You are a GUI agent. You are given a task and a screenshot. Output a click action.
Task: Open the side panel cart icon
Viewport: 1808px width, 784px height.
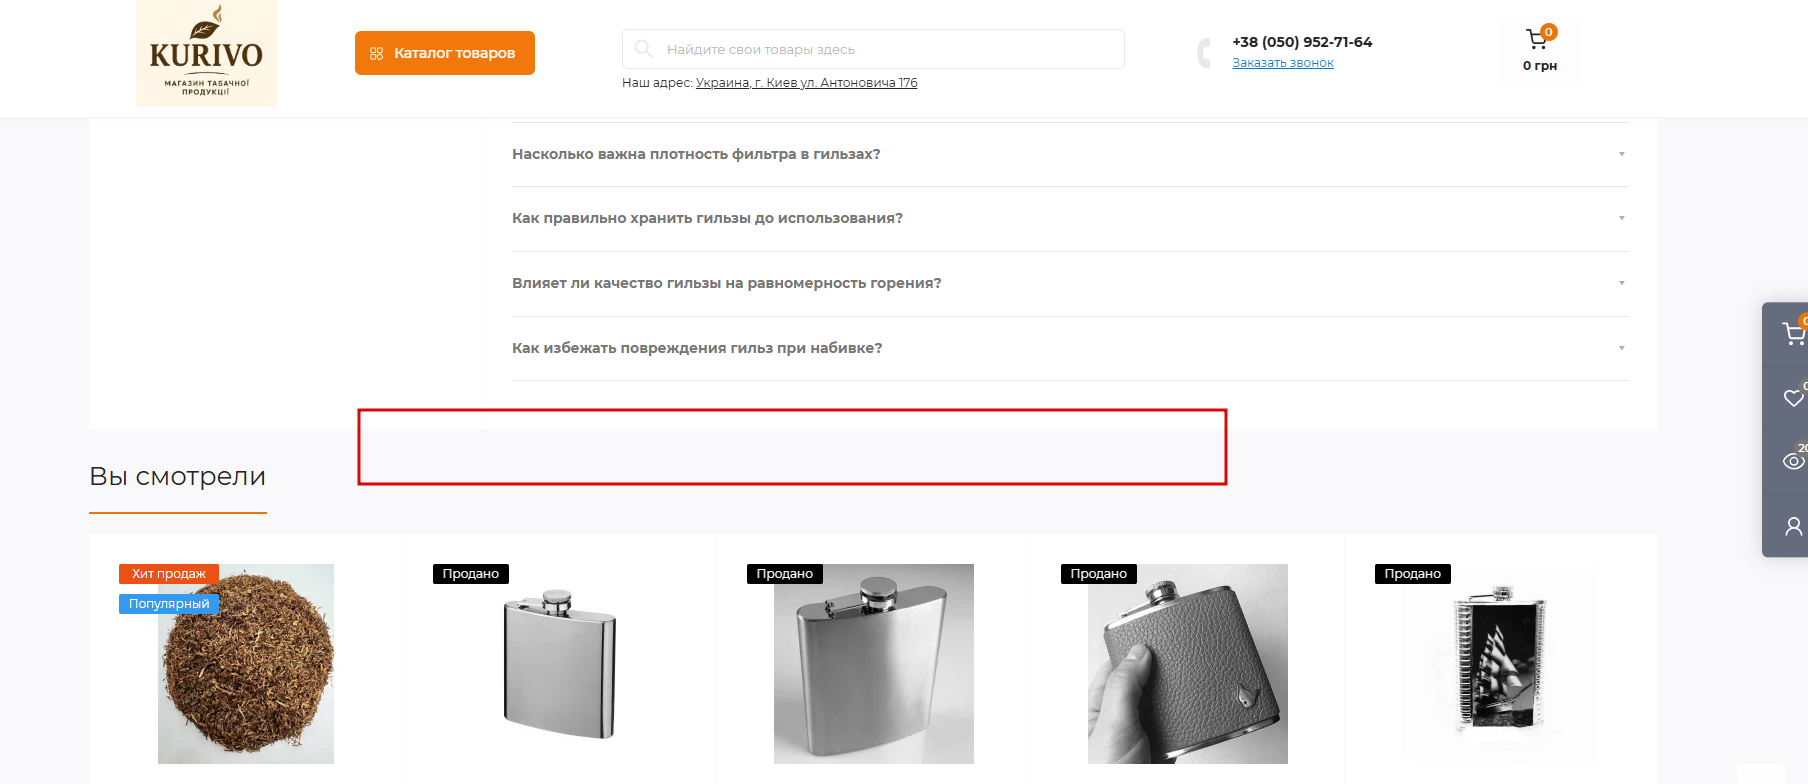pyautogui.click(x=1793, y=334)
